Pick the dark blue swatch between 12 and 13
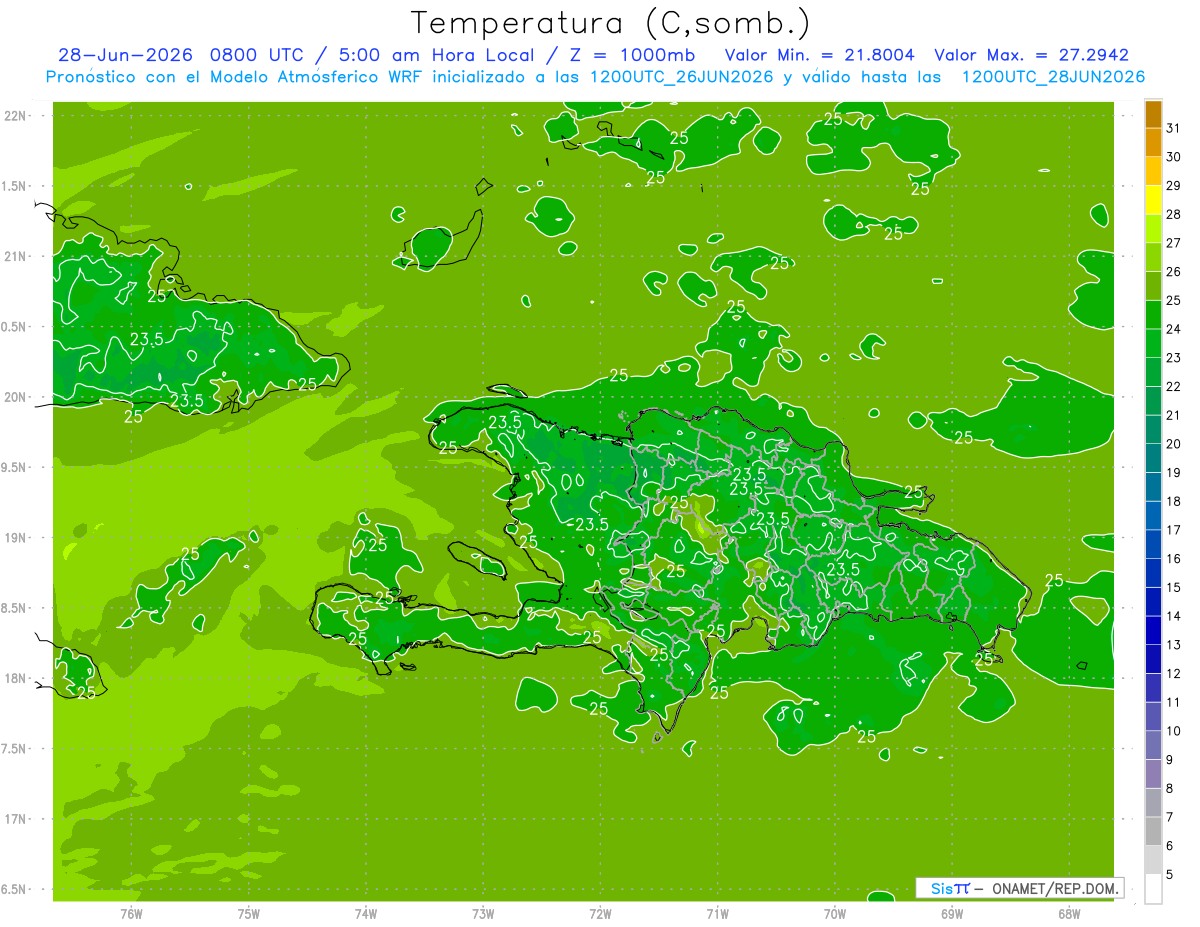Viewport: 1200px width, 927px height. [1153, 659]
